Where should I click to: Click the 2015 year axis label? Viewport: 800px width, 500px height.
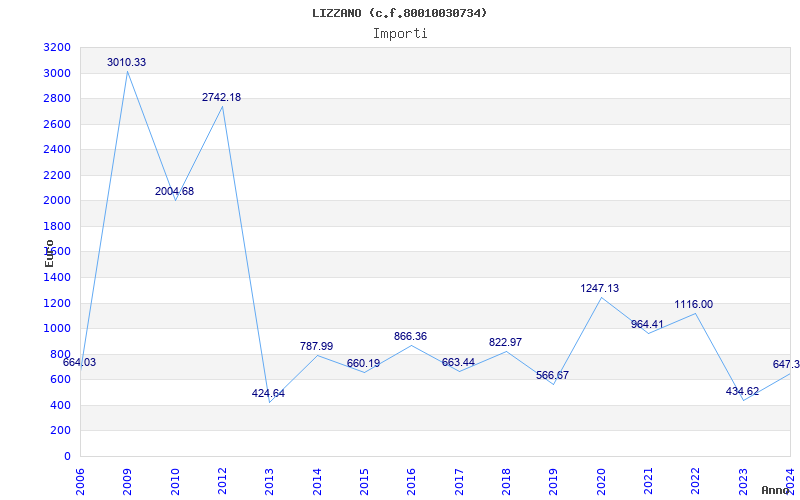click(x=364, y=482)
